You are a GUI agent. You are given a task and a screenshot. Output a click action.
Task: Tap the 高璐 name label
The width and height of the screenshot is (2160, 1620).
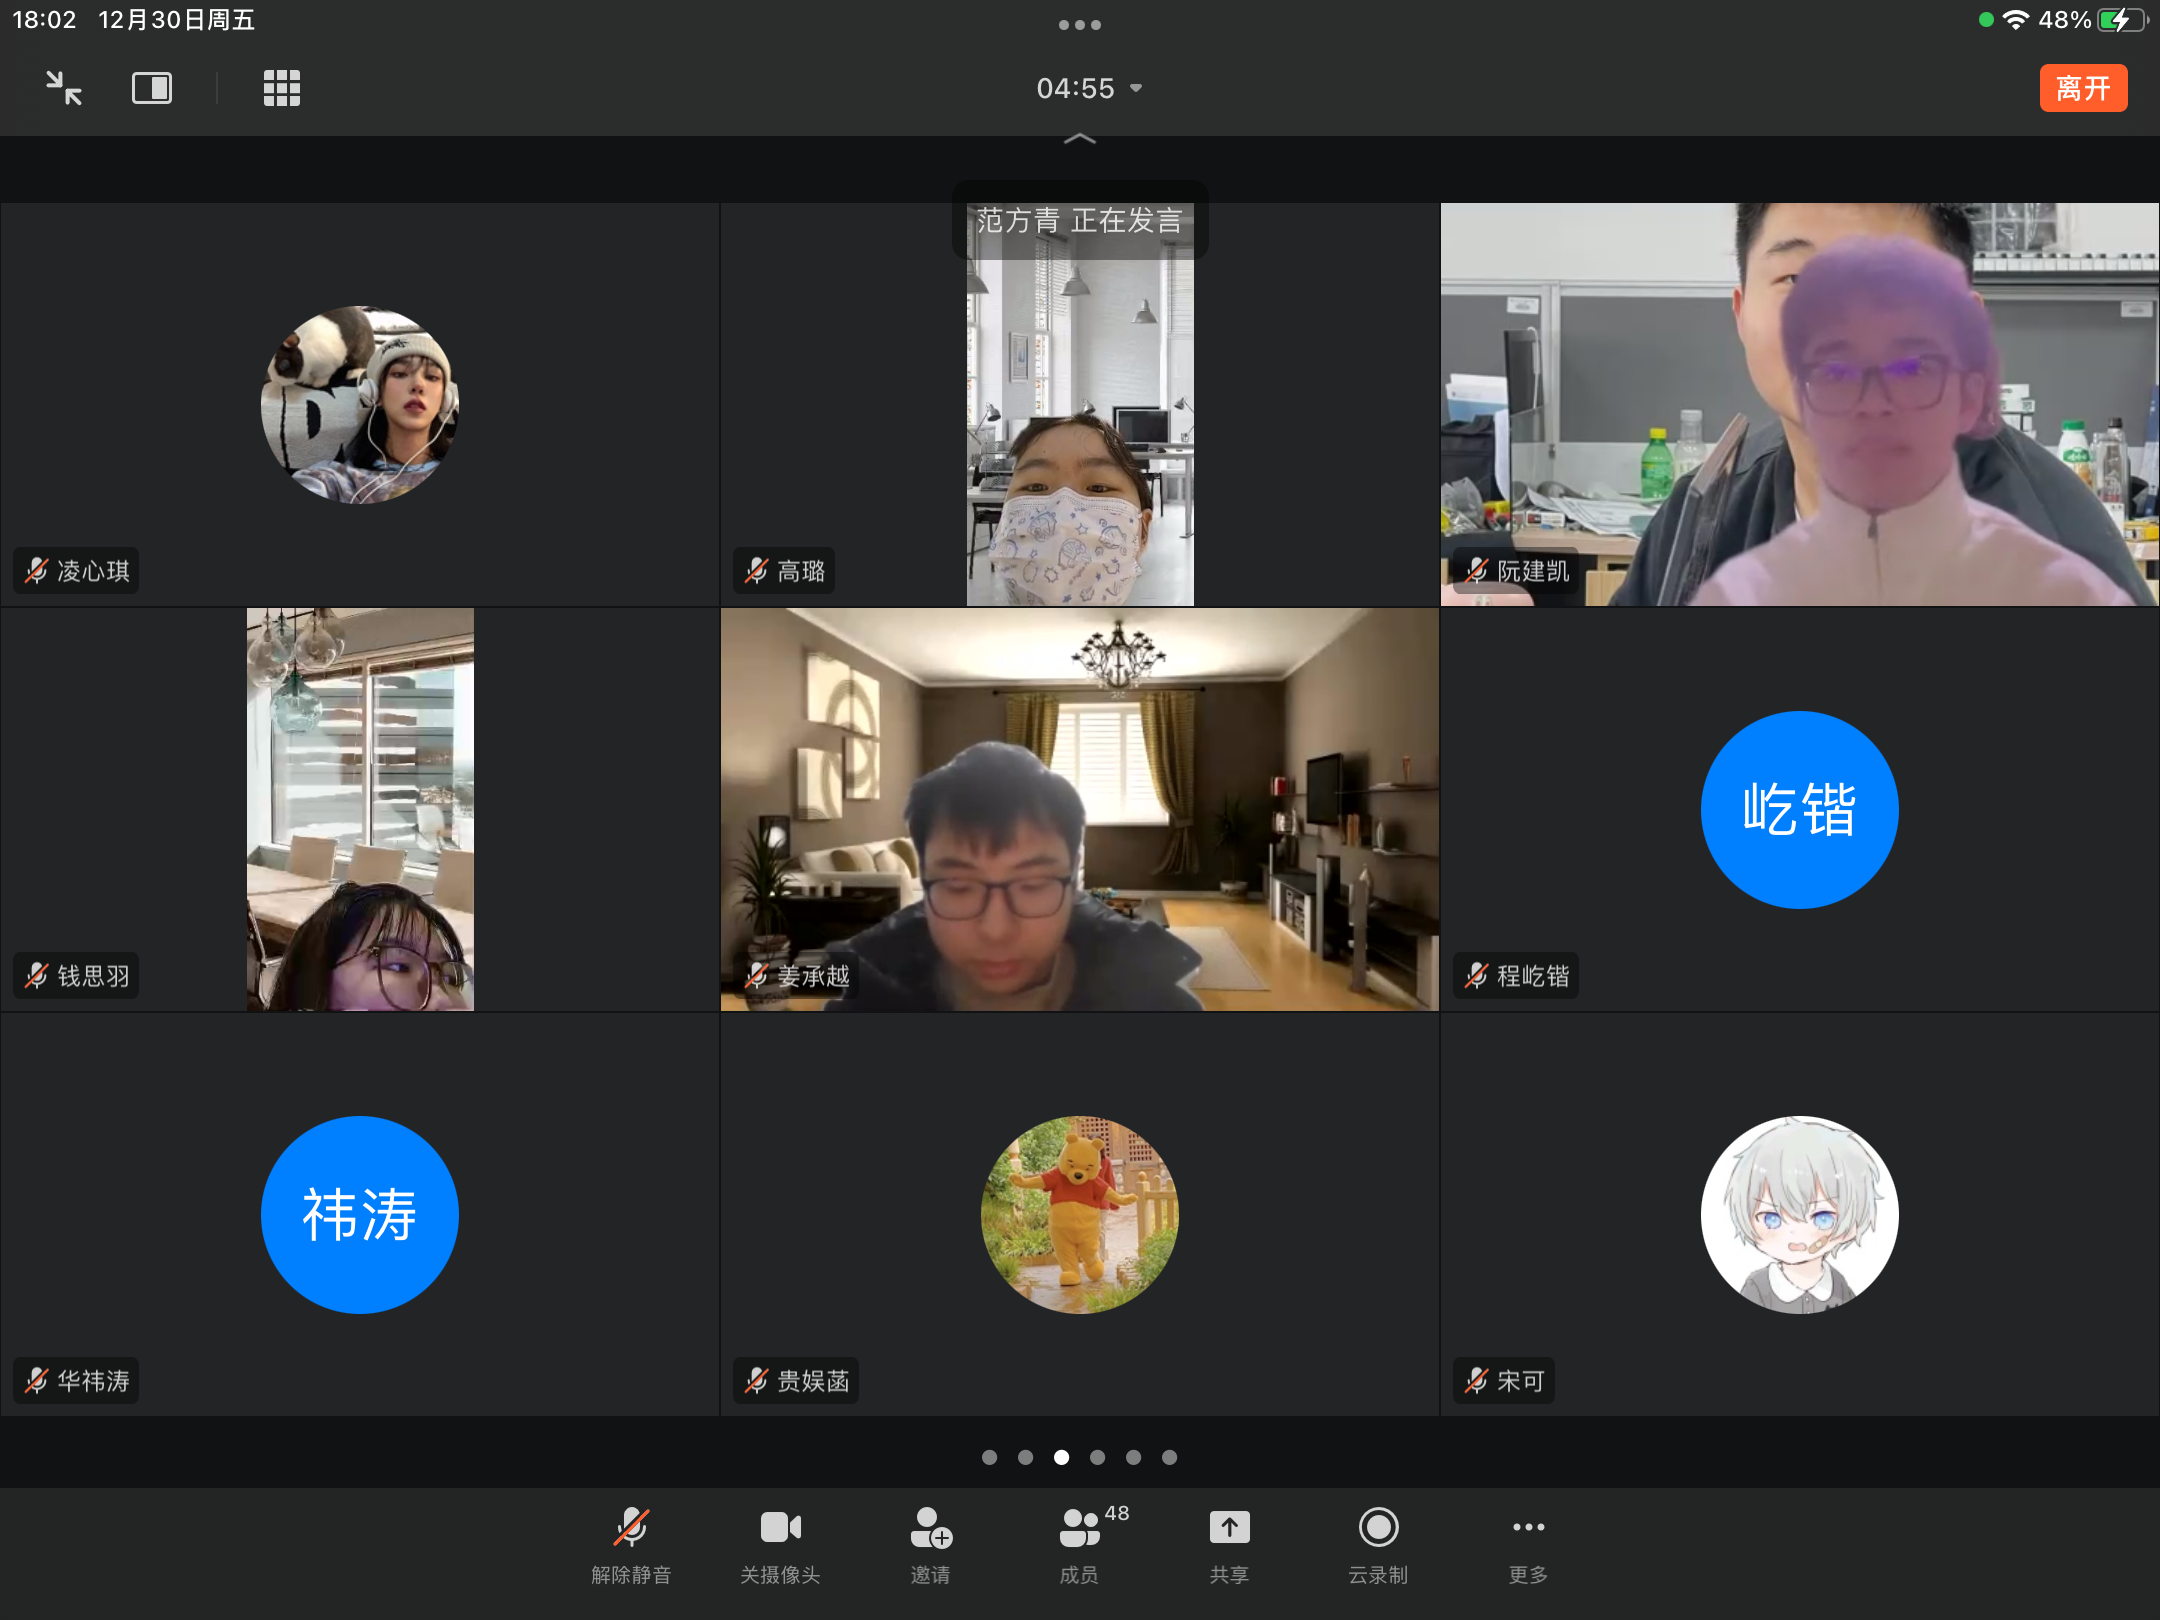[784, 571]
